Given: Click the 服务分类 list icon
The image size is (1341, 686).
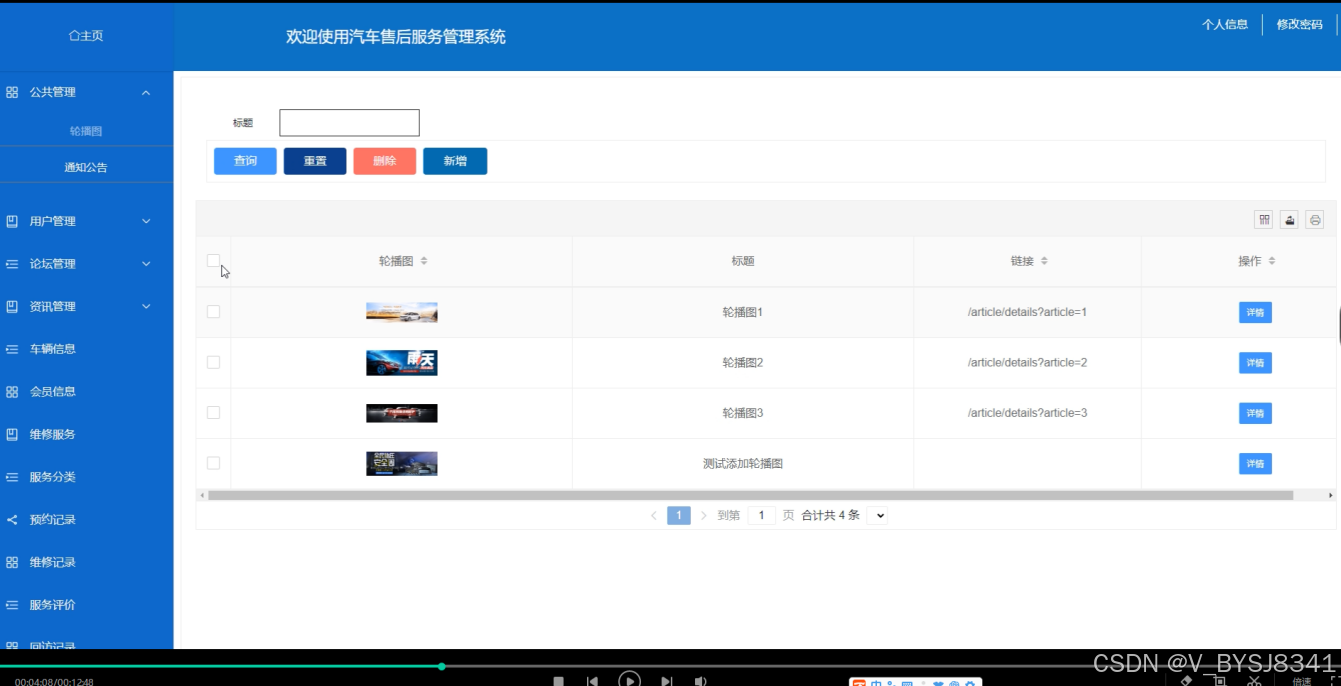Looking at the screenshot, I should (x=12, y=477).
